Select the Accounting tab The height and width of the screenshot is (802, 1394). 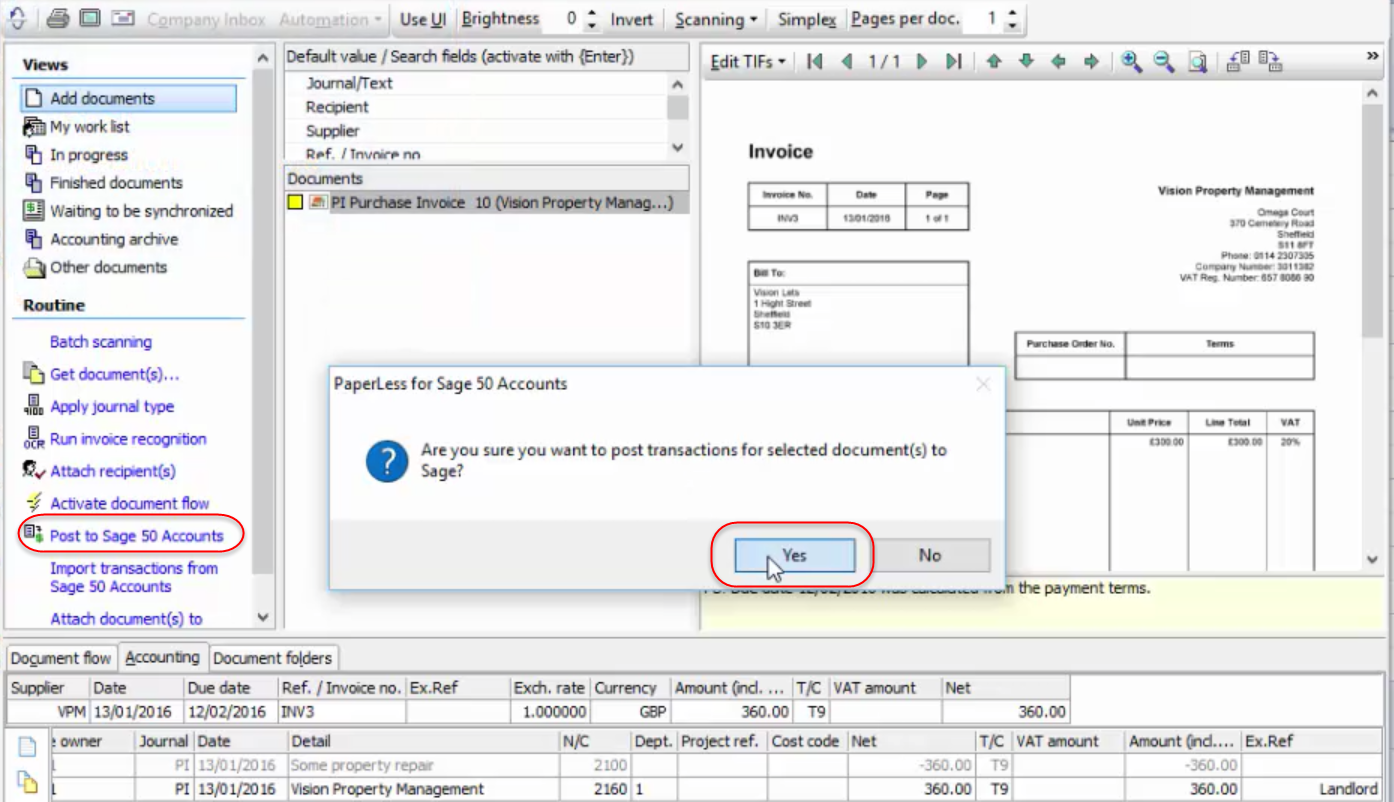tap(162, 657)
